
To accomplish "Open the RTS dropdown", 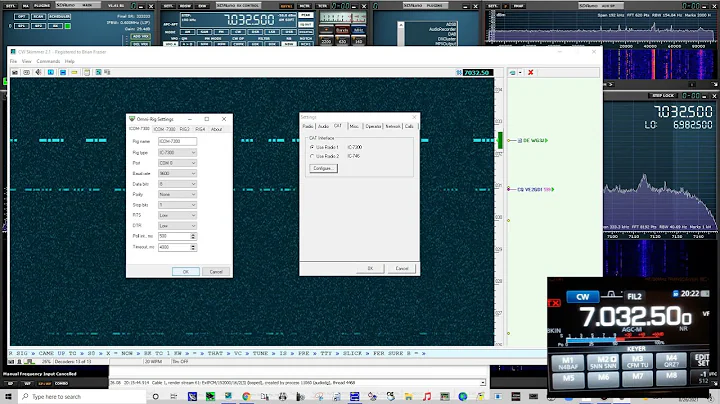I will pyautogui.click(x=177, y=215).
